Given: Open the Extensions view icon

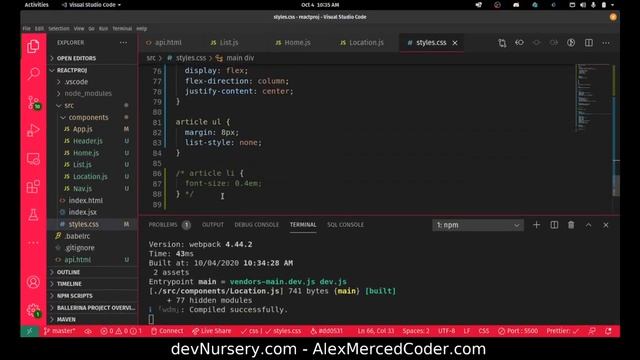Looking at the screenshot, I should click(33, 187).
